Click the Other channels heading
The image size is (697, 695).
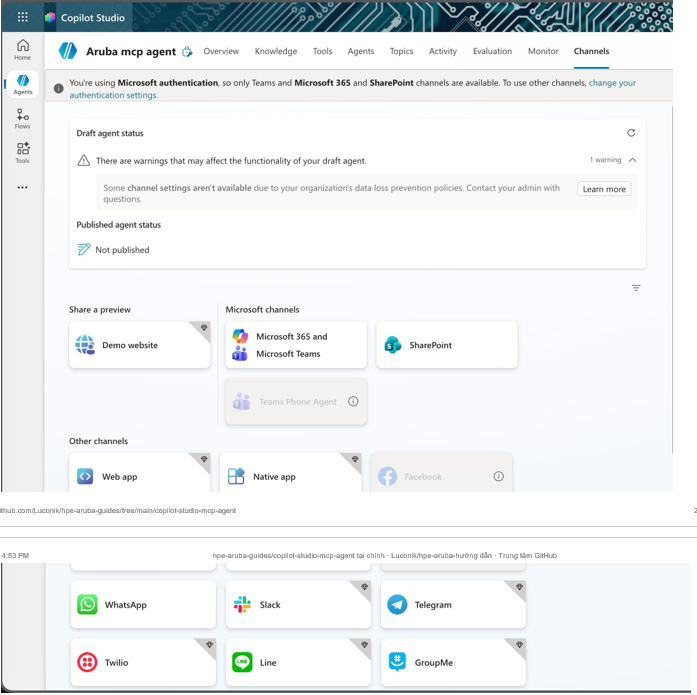(x=98, y=441)
